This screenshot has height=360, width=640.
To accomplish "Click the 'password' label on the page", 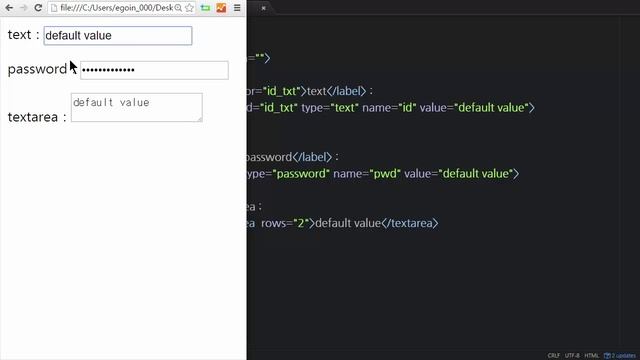I will [x=37, y=69].
